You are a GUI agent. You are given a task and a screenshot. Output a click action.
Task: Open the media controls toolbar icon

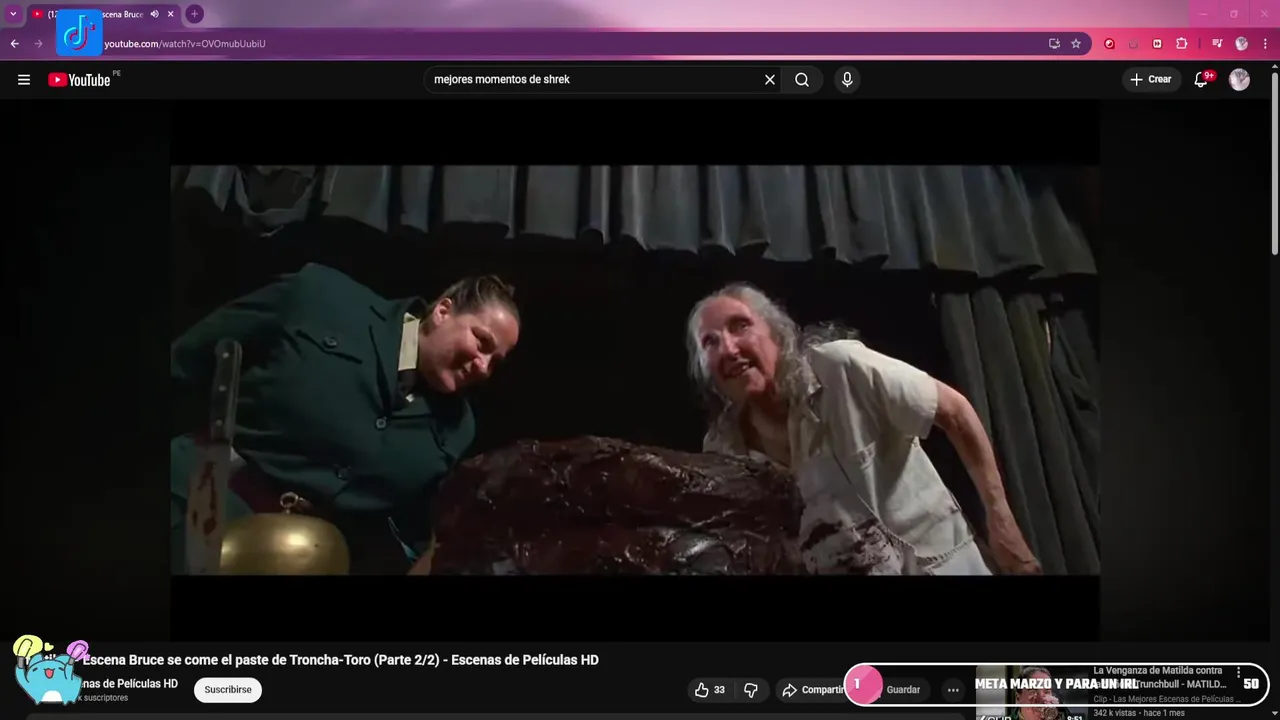(1217, 44)
